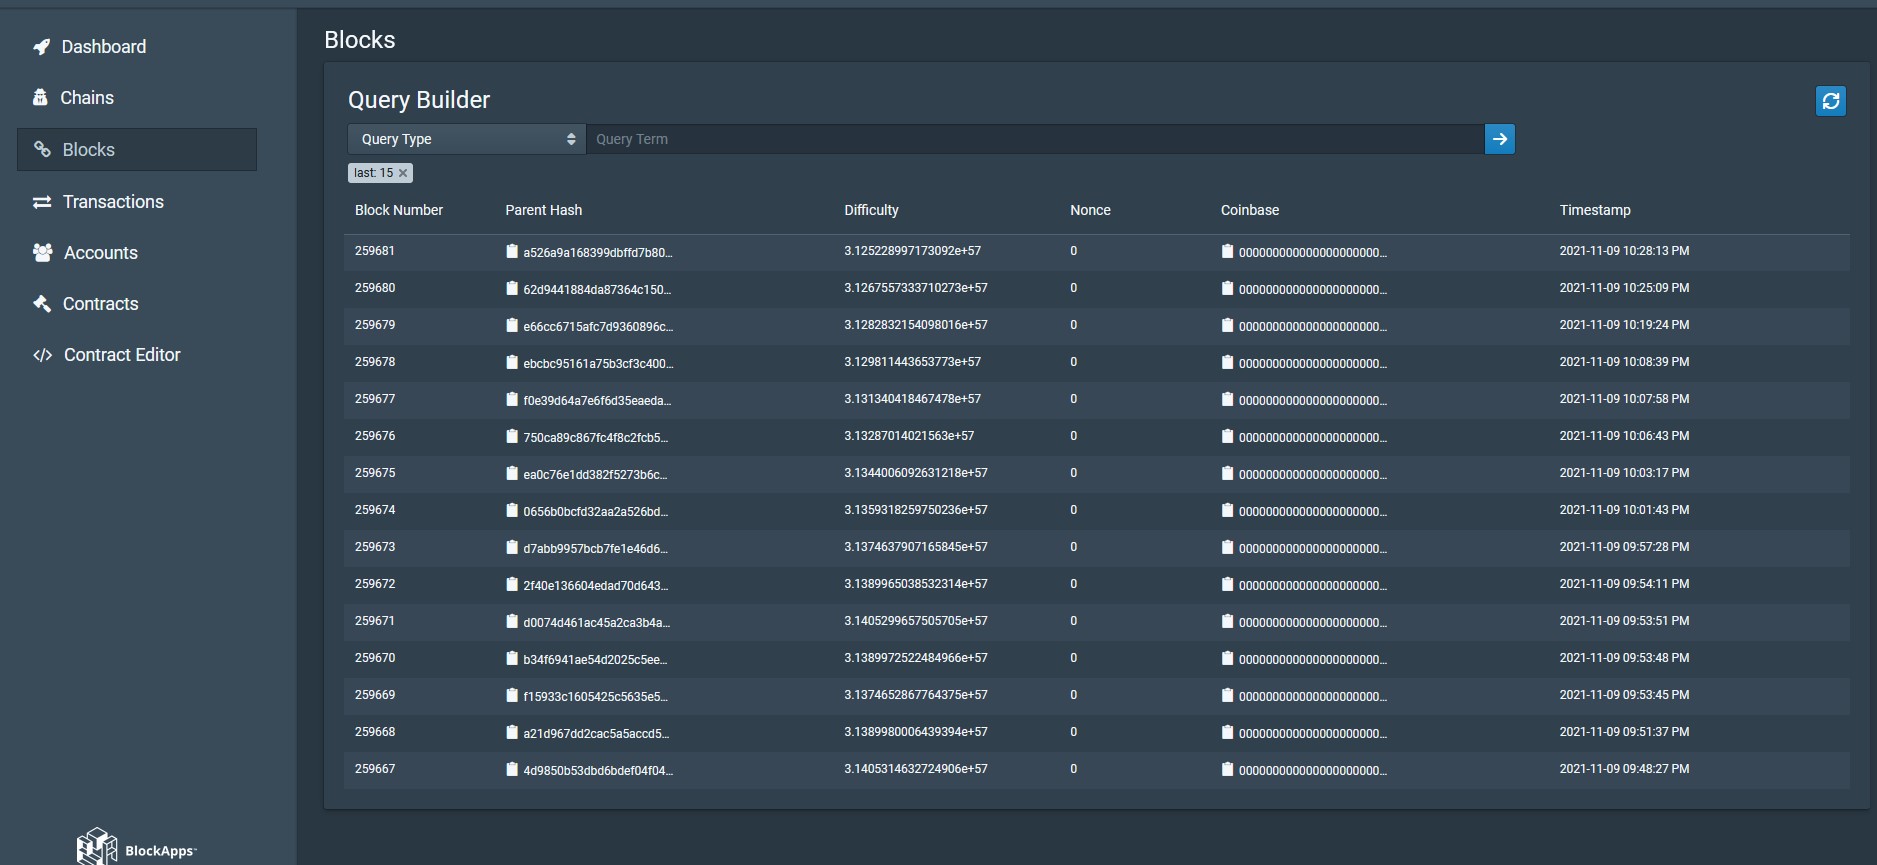
Task: Copy coinbase clipboard icon in block 259678 row
Action: 1227,362
